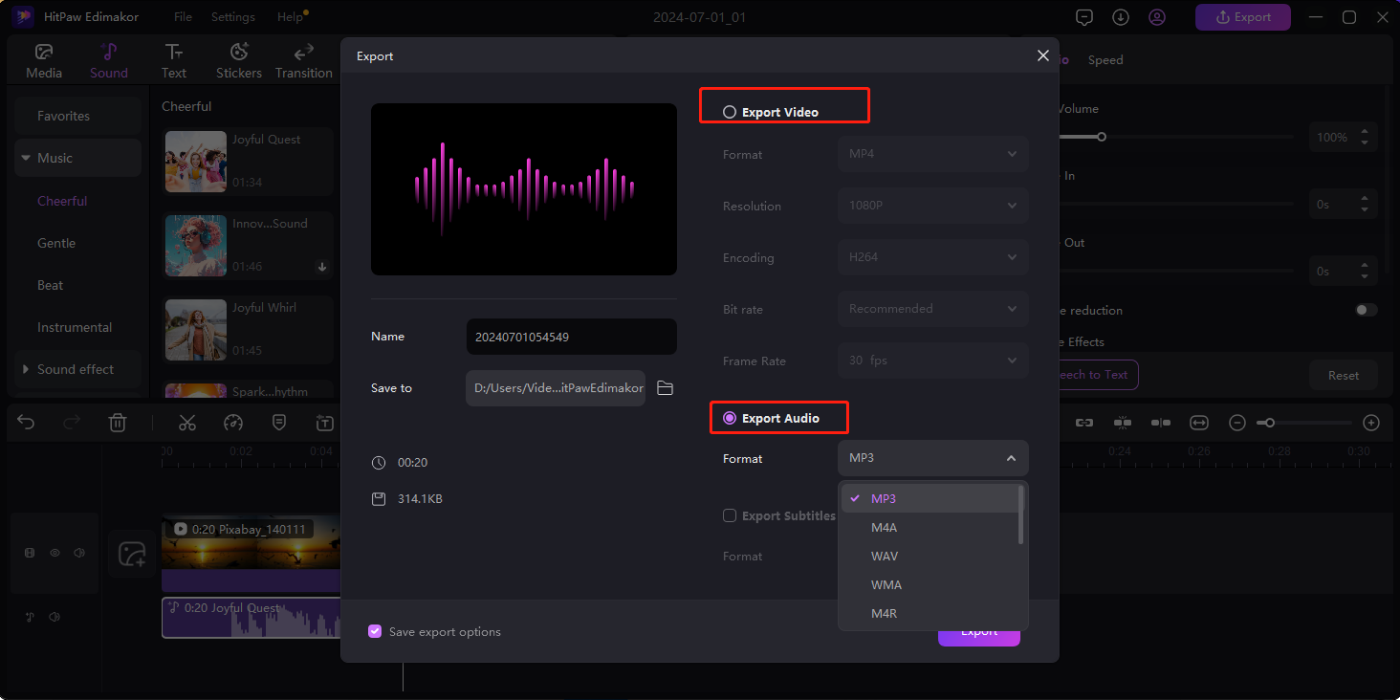Switch to the Transition panel
The image size is (1400, 700).
click(x=303, y=58)
